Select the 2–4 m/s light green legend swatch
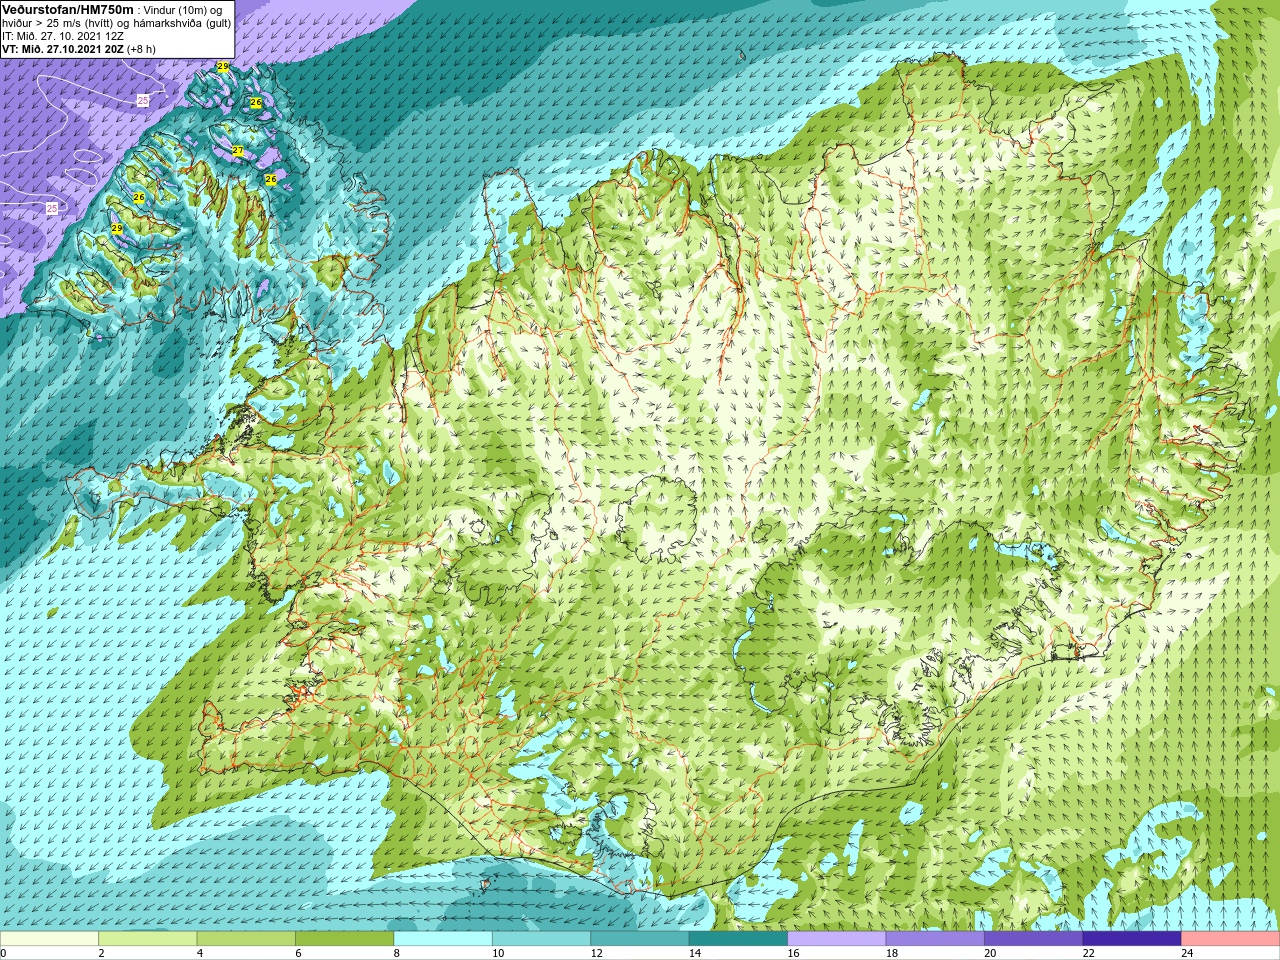Screen dimensions: 1280x960 (x=148, y=939)
